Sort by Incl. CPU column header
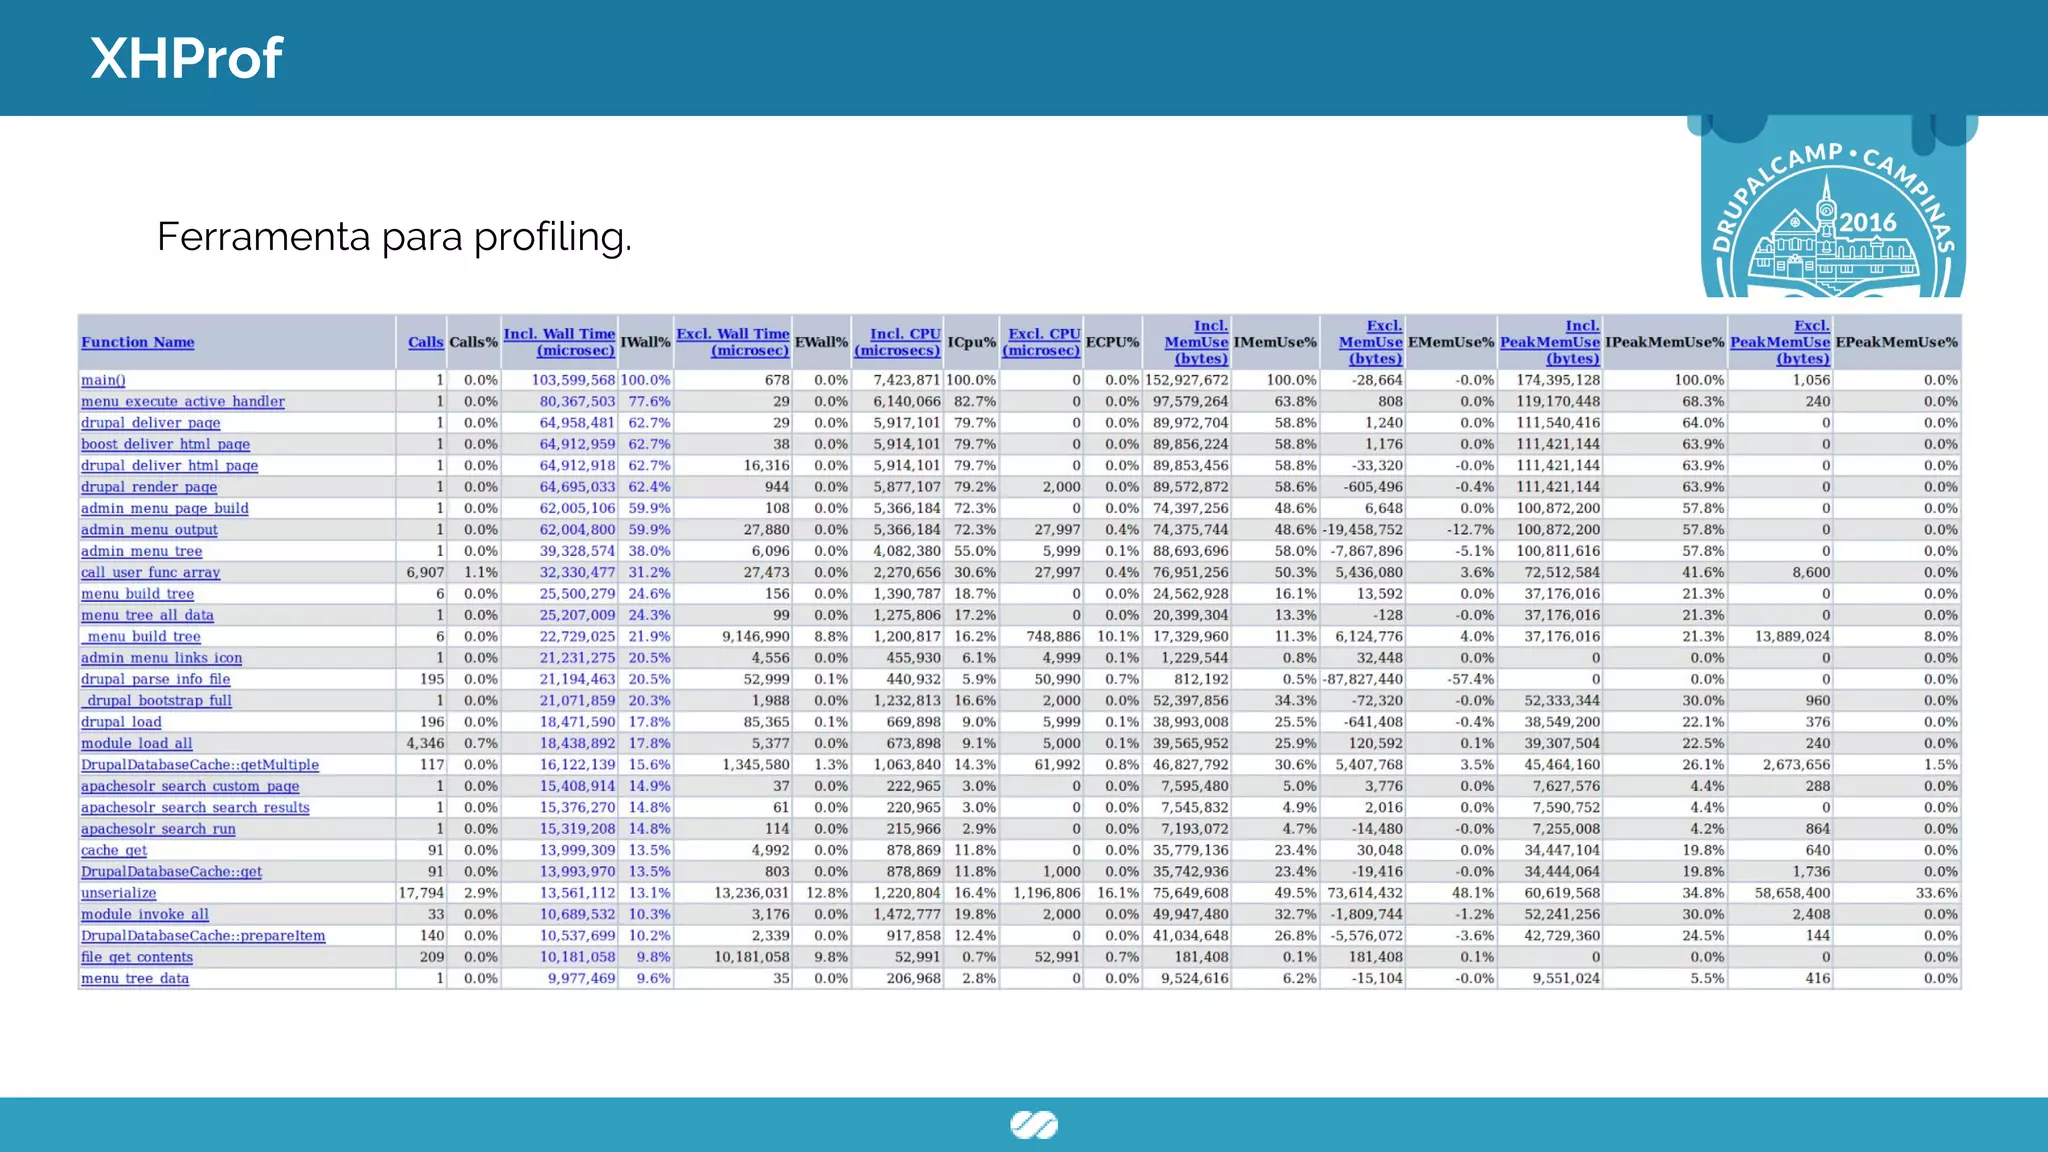This screenshot has height=1152, width=2048. [898, 342]
